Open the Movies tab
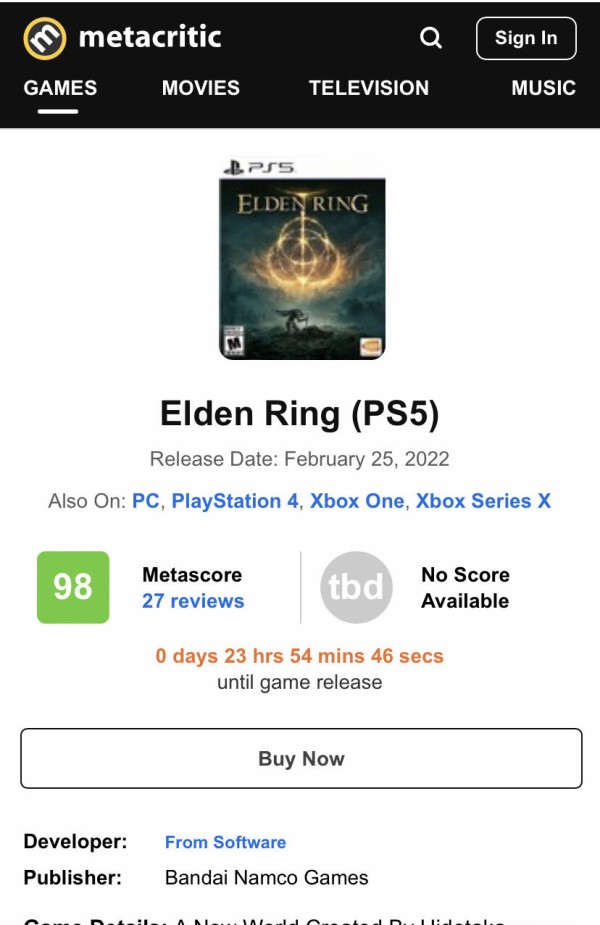The width and height of the screenshot is (600, 925). click(x=201, y=88)
